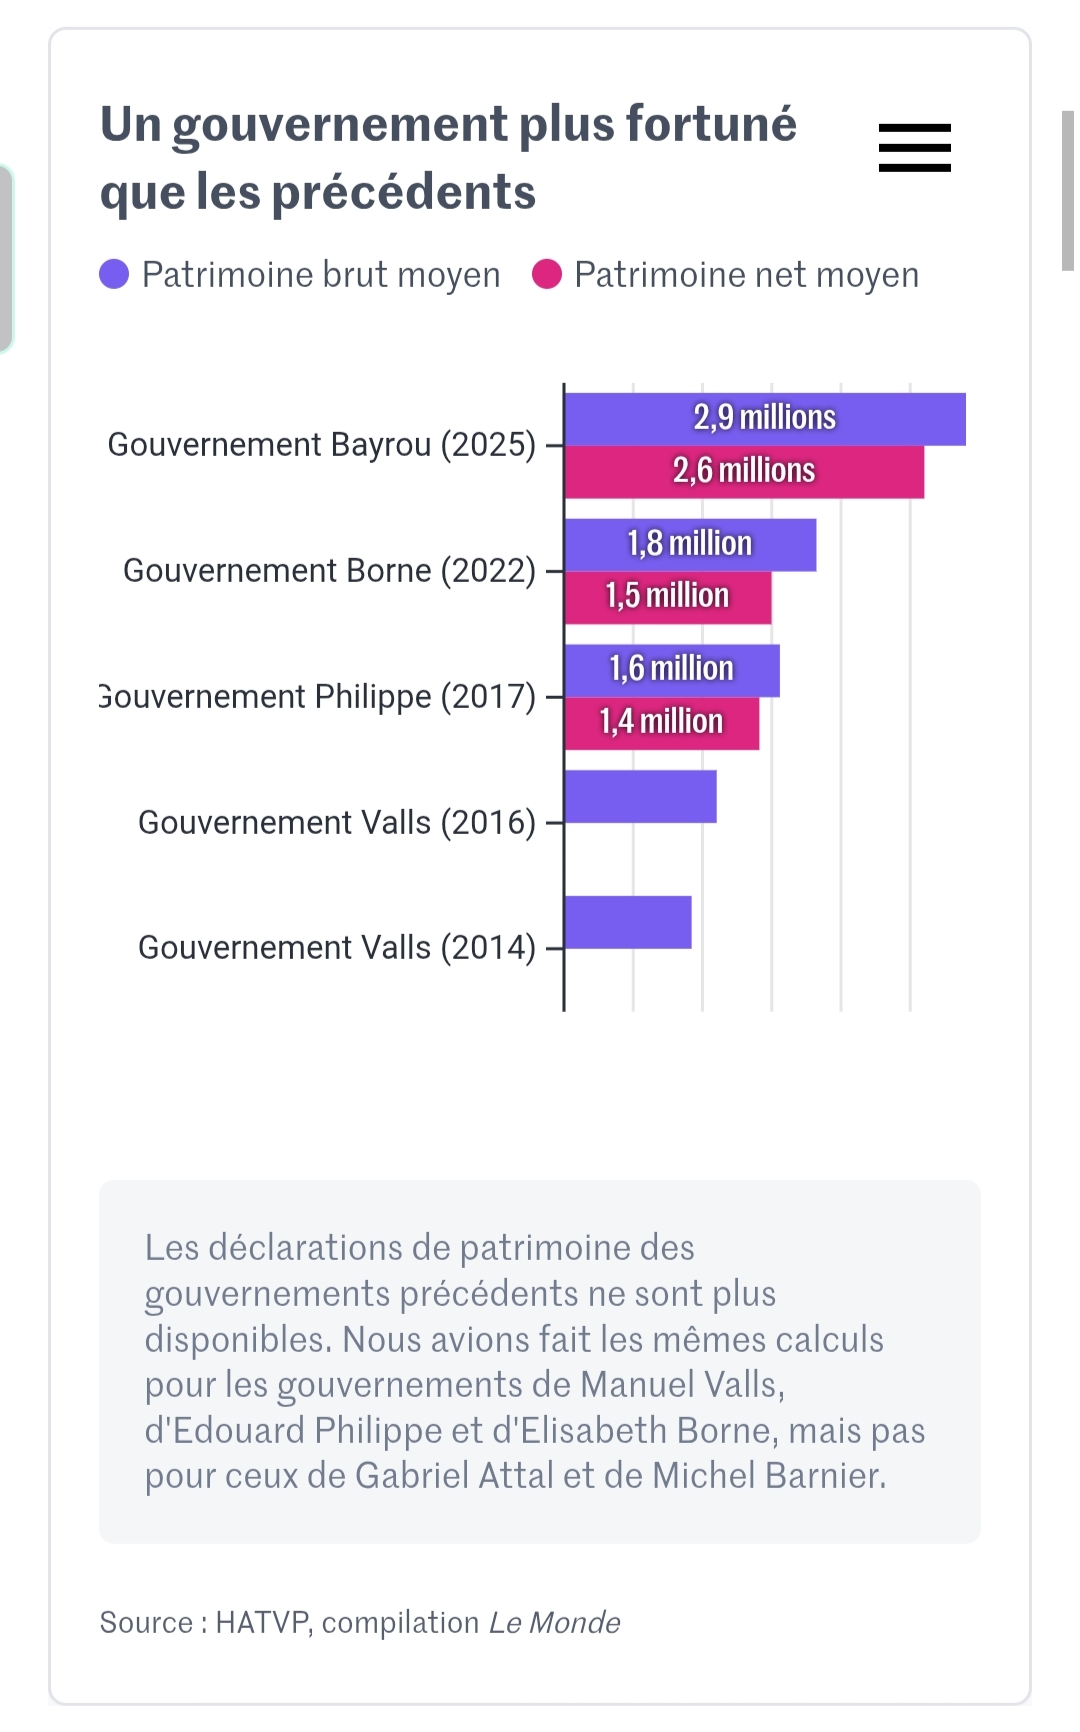Click the Gouvernement Philippe (2017) axis label
1080x1732 pixels.
coord(320,696)
